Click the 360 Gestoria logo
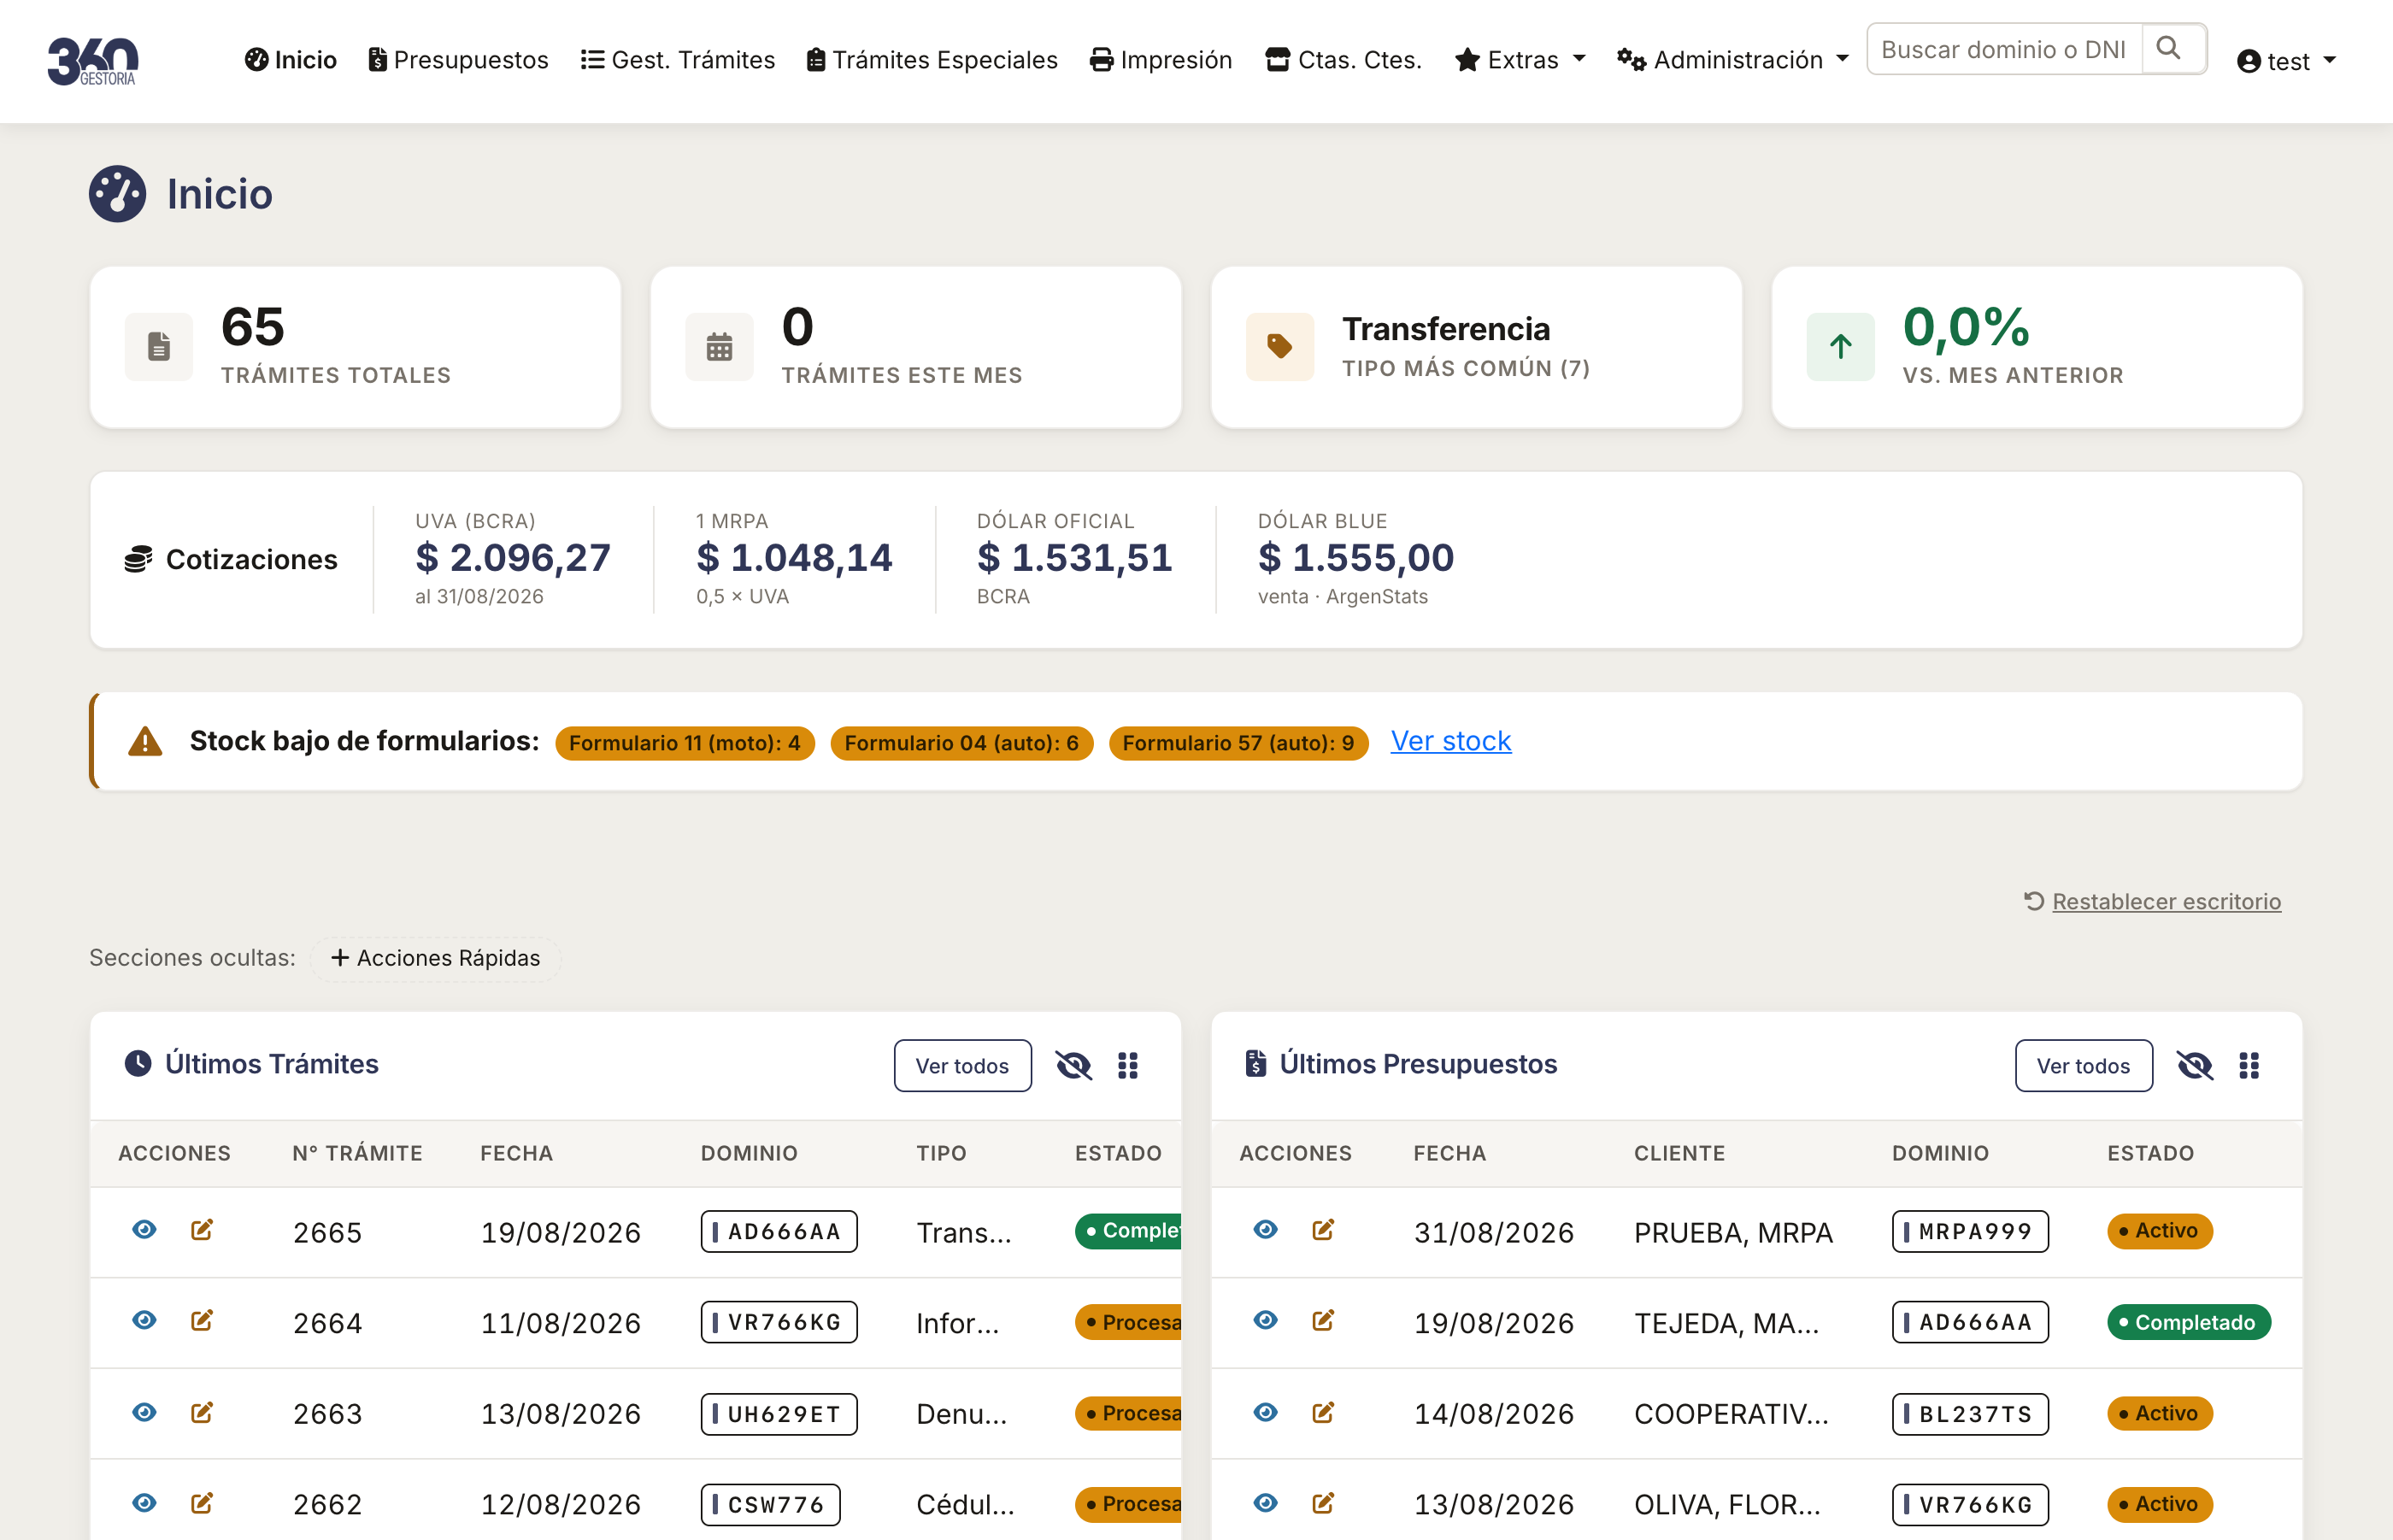2393x1540 pixels. pos(93,60)
